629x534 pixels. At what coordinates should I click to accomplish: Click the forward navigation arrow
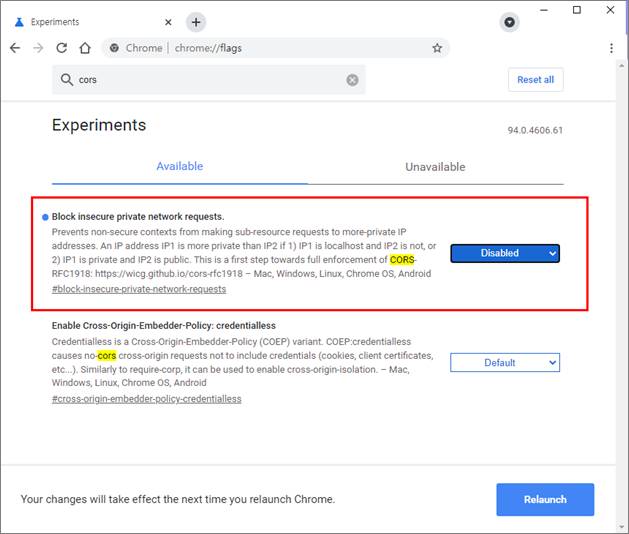click(x=38, y=48)
